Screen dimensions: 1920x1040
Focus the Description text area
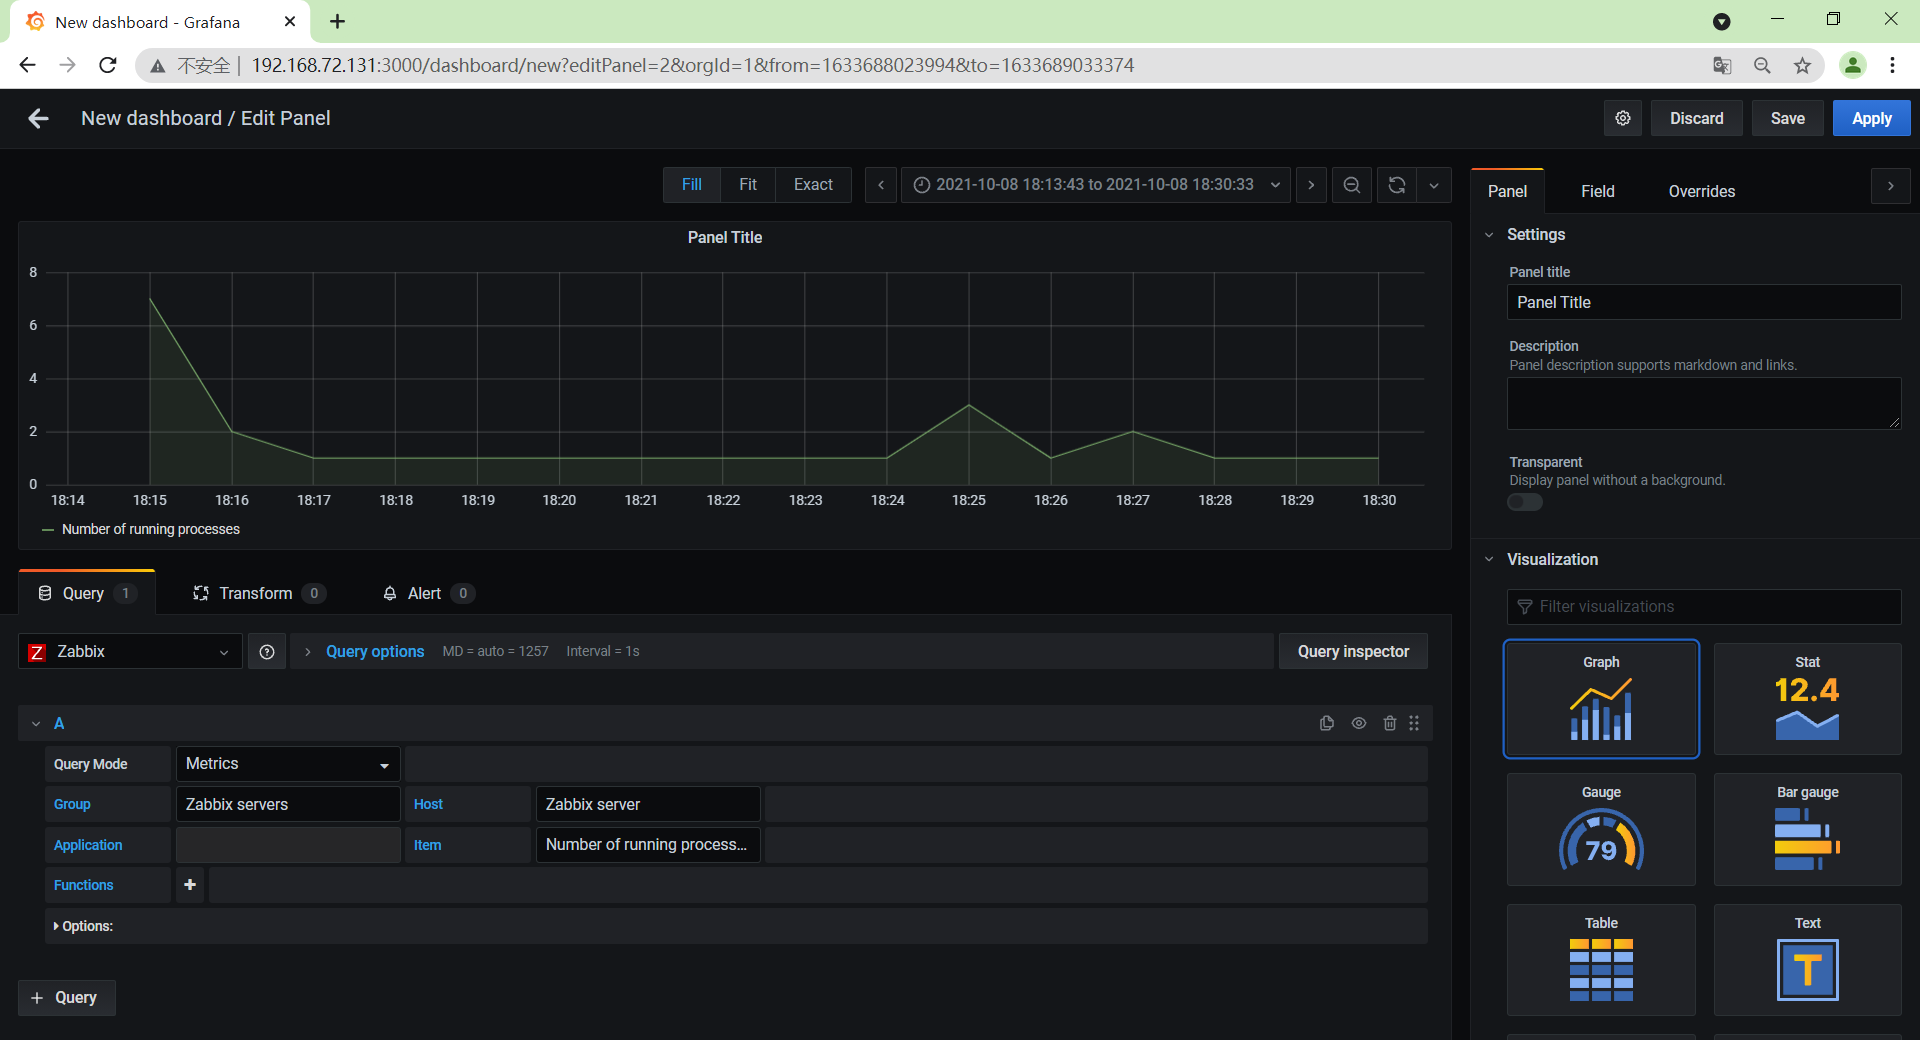(x=1703, y=403)
